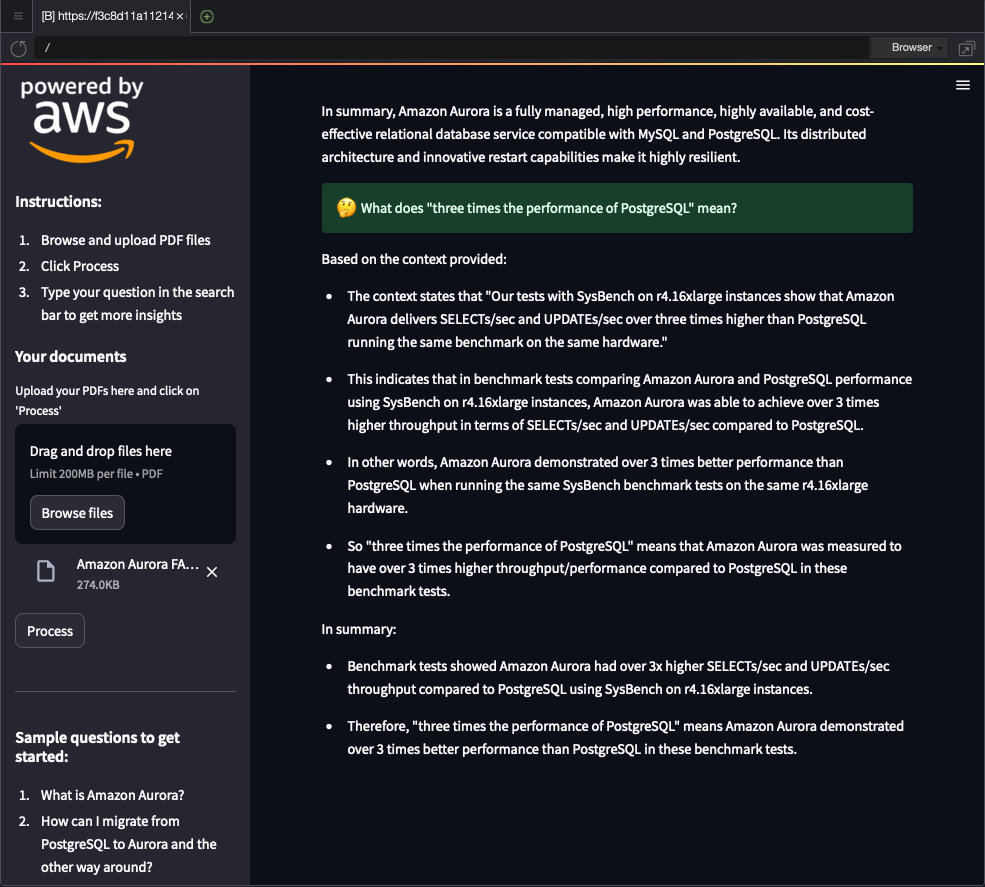Click the AWS logo
Screen dimensions: 985x887
click(82, 120)
